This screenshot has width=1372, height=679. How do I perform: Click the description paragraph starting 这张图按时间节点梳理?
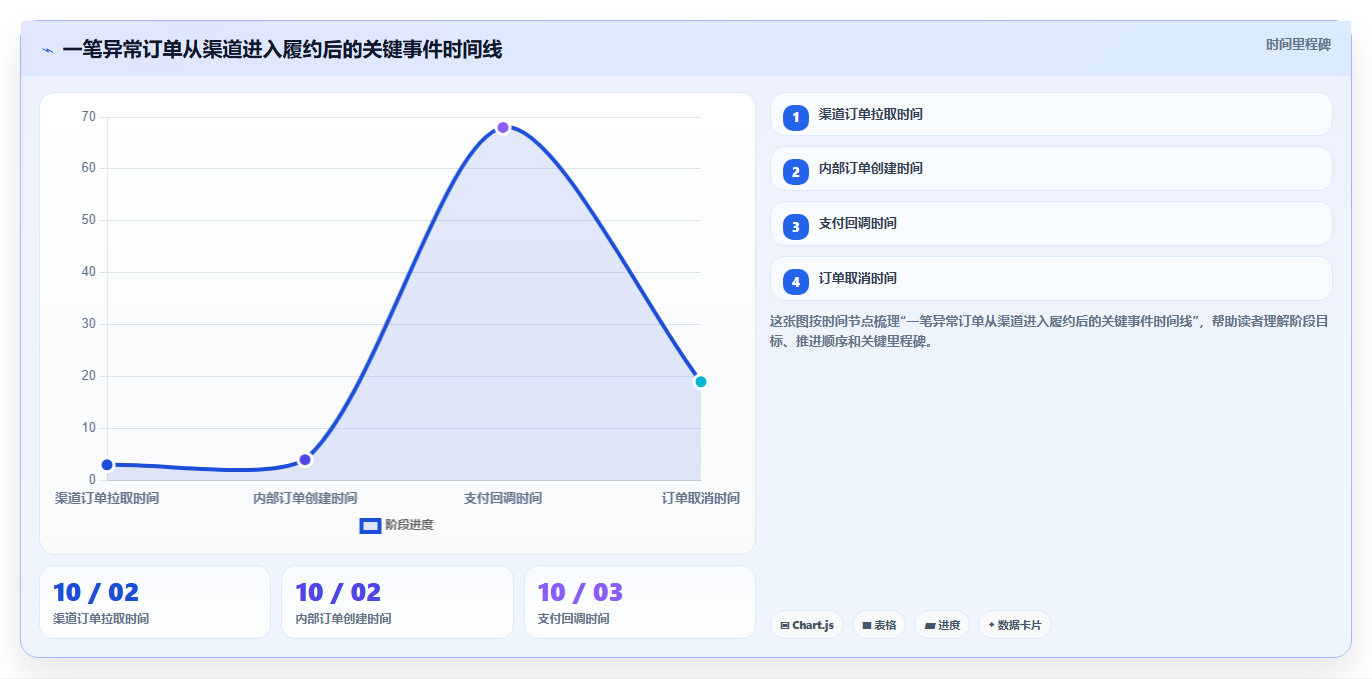(x=1049, y=331)
